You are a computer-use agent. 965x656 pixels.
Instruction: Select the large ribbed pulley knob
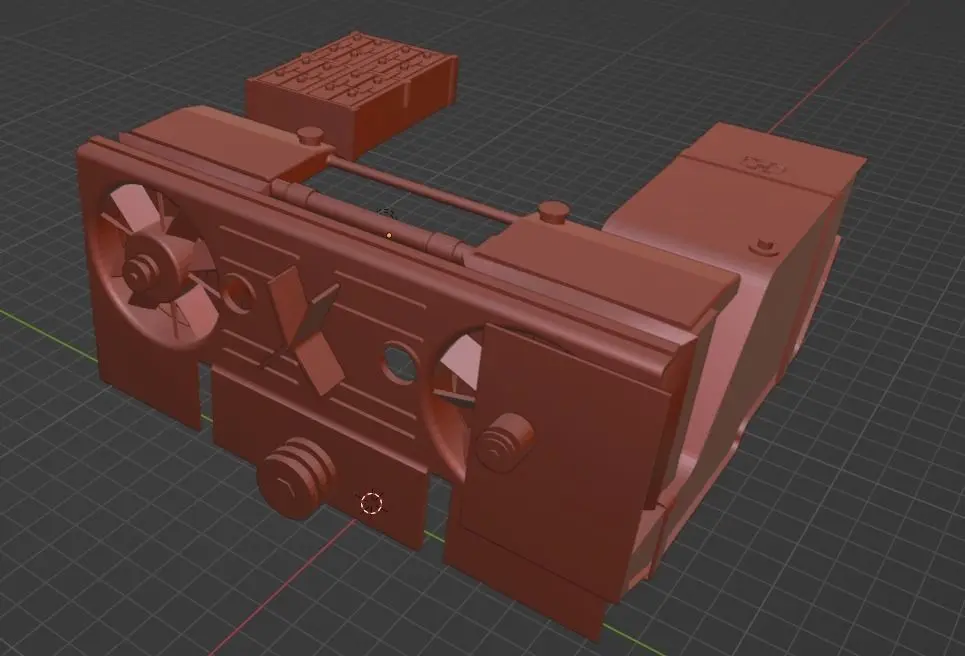pos(297,478)
